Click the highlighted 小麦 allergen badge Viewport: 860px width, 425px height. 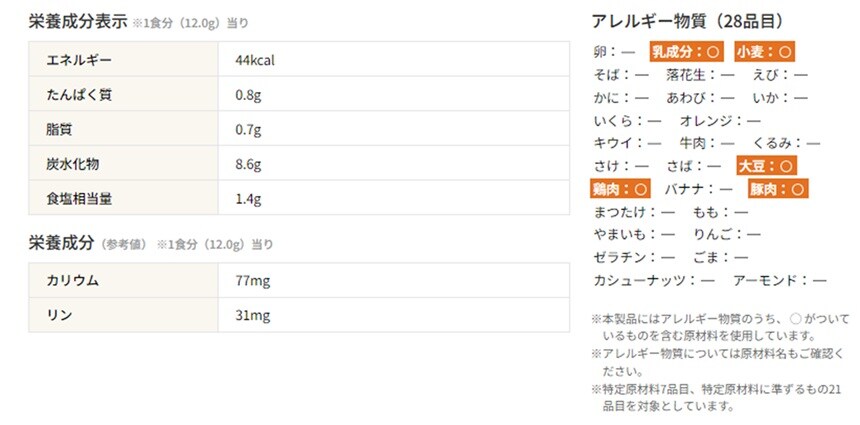[x=765, y=51]
